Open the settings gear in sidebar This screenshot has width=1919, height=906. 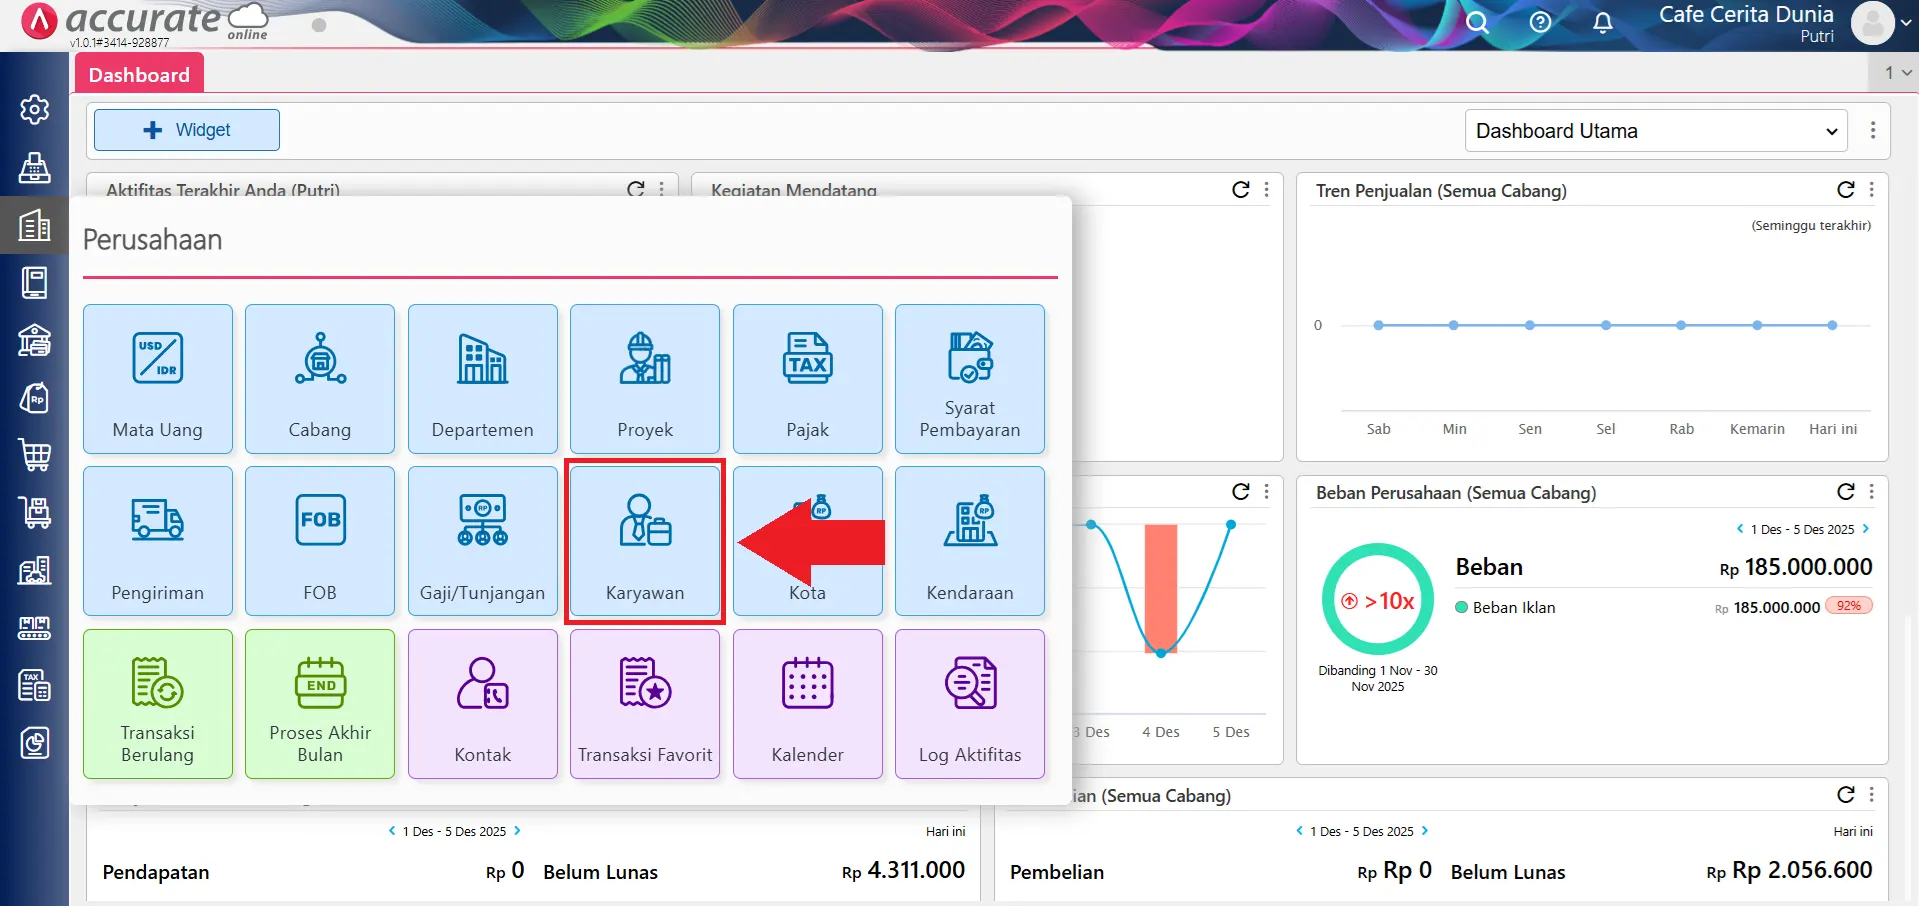coord(35,109)
